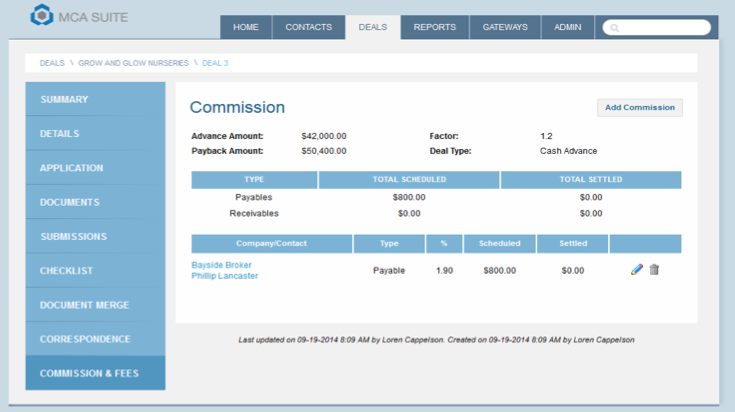Click the Advance Amount value $42,000.00
This screenshot has width=735, height=412.
(x=324, y=136)
